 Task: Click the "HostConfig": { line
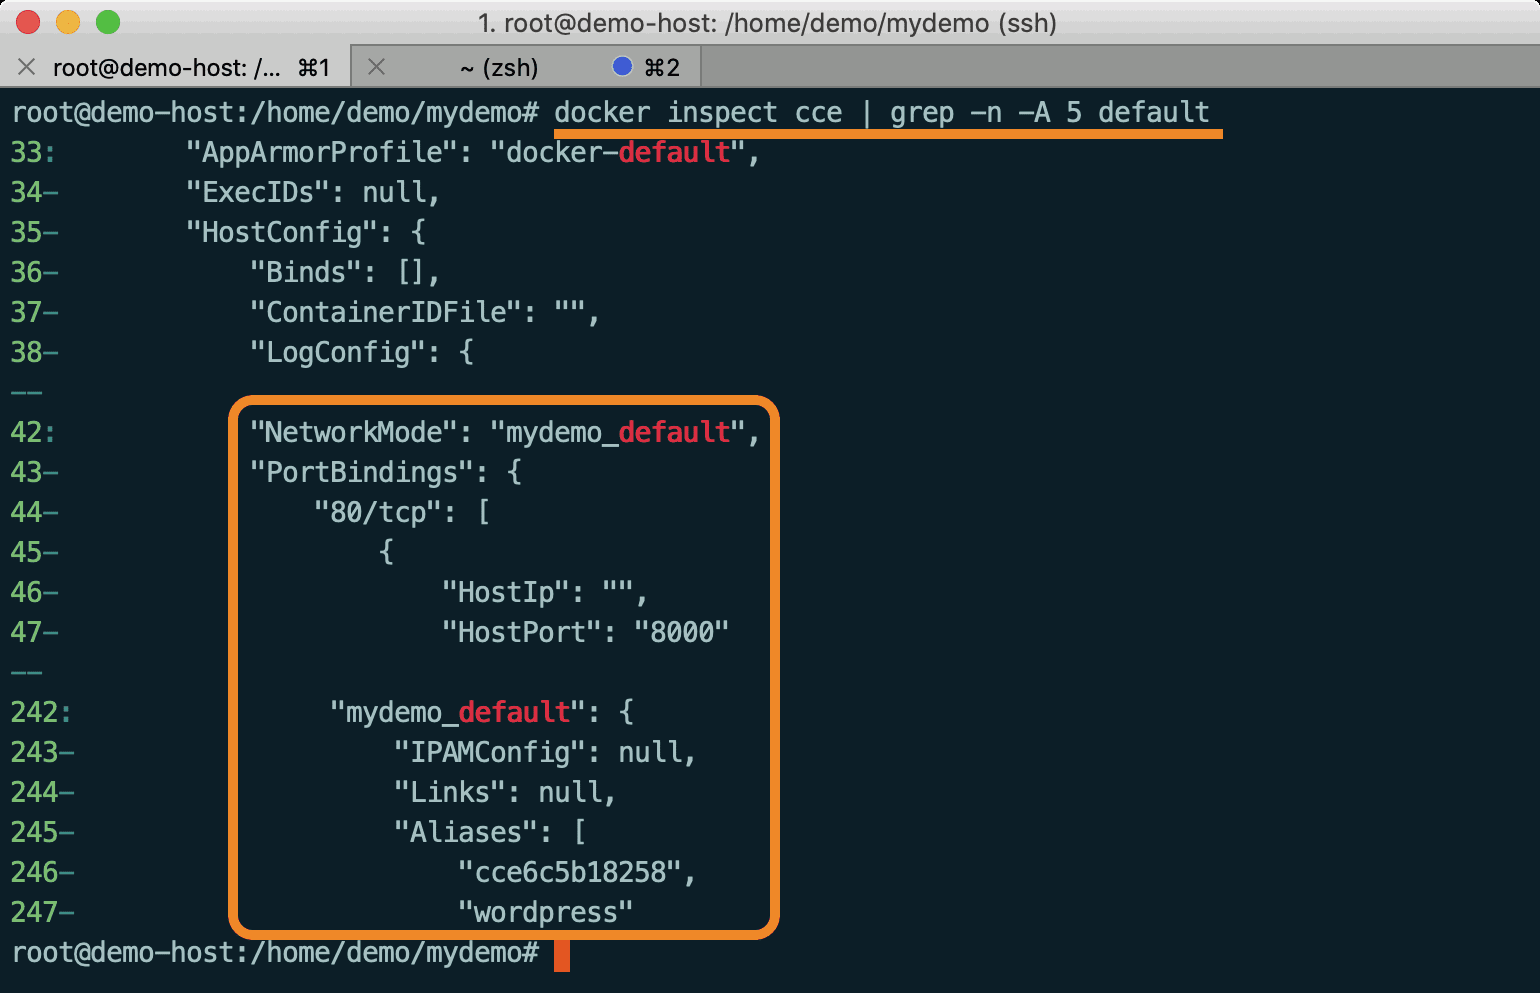click(x=306, y=232)
